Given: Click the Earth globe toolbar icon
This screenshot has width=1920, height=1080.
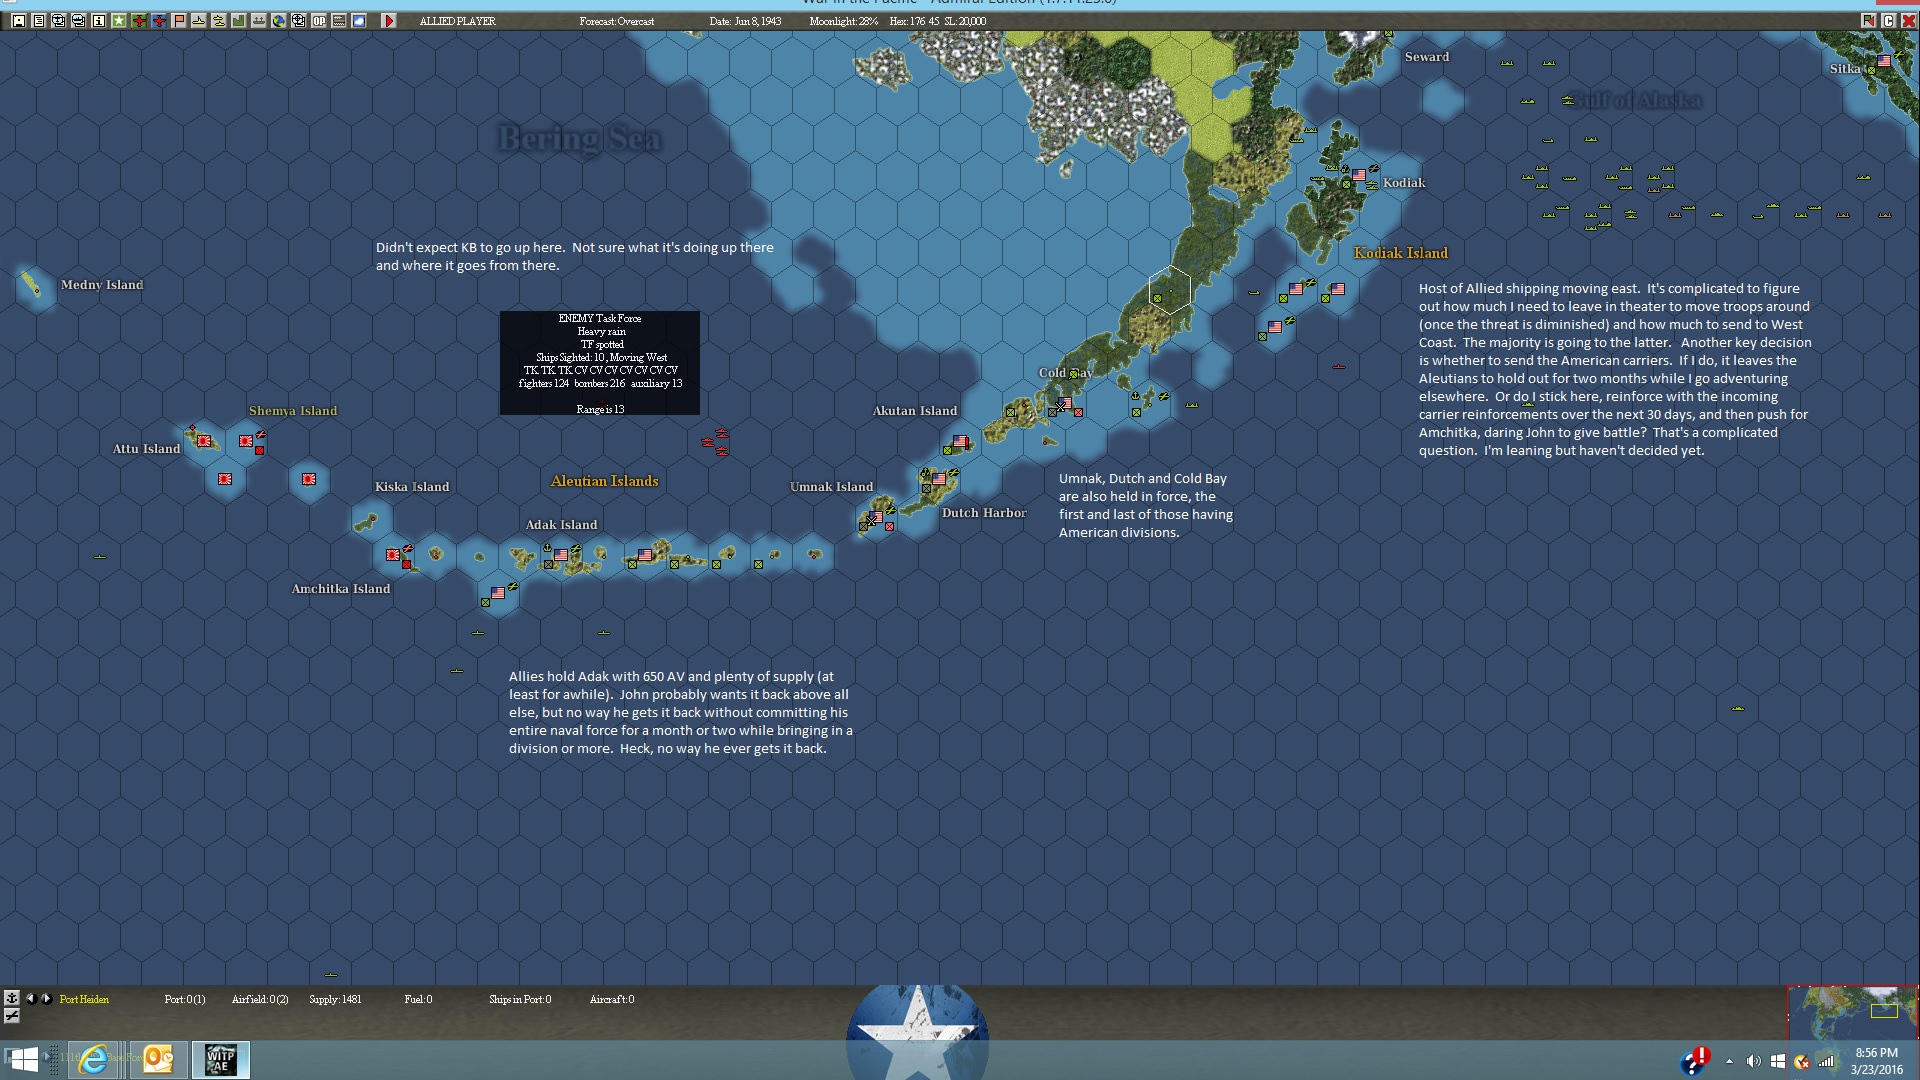Looking at the screenshot, I should 279,20.
